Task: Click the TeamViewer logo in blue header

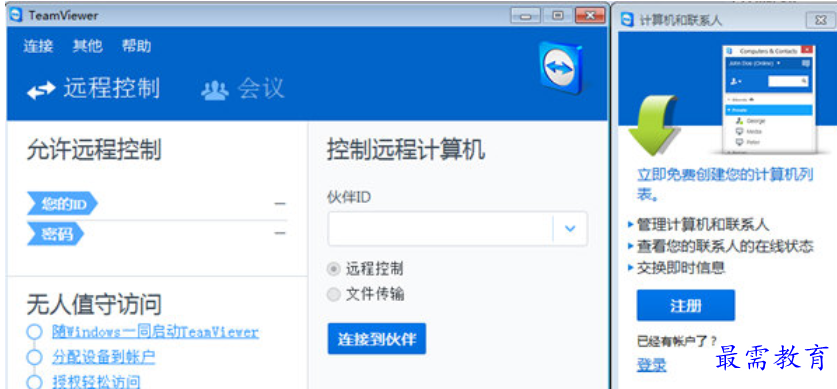Action: coord(560,68)
